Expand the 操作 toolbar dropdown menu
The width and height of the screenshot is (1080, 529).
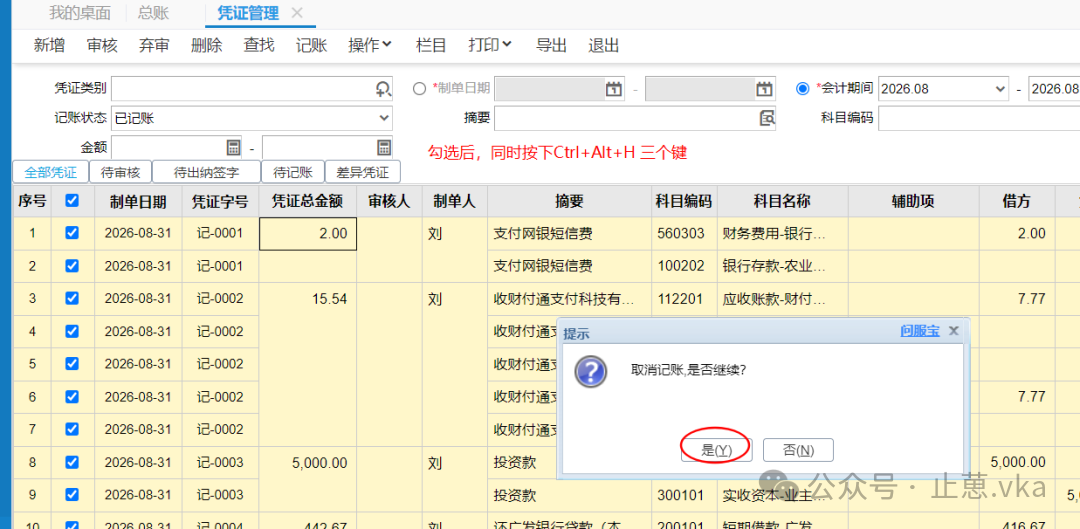pyautogui.click(x=370, y=45)
